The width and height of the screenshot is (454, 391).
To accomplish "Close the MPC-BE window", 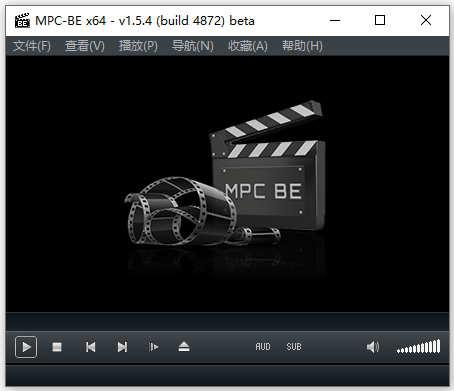I will (x=426, y=21).
